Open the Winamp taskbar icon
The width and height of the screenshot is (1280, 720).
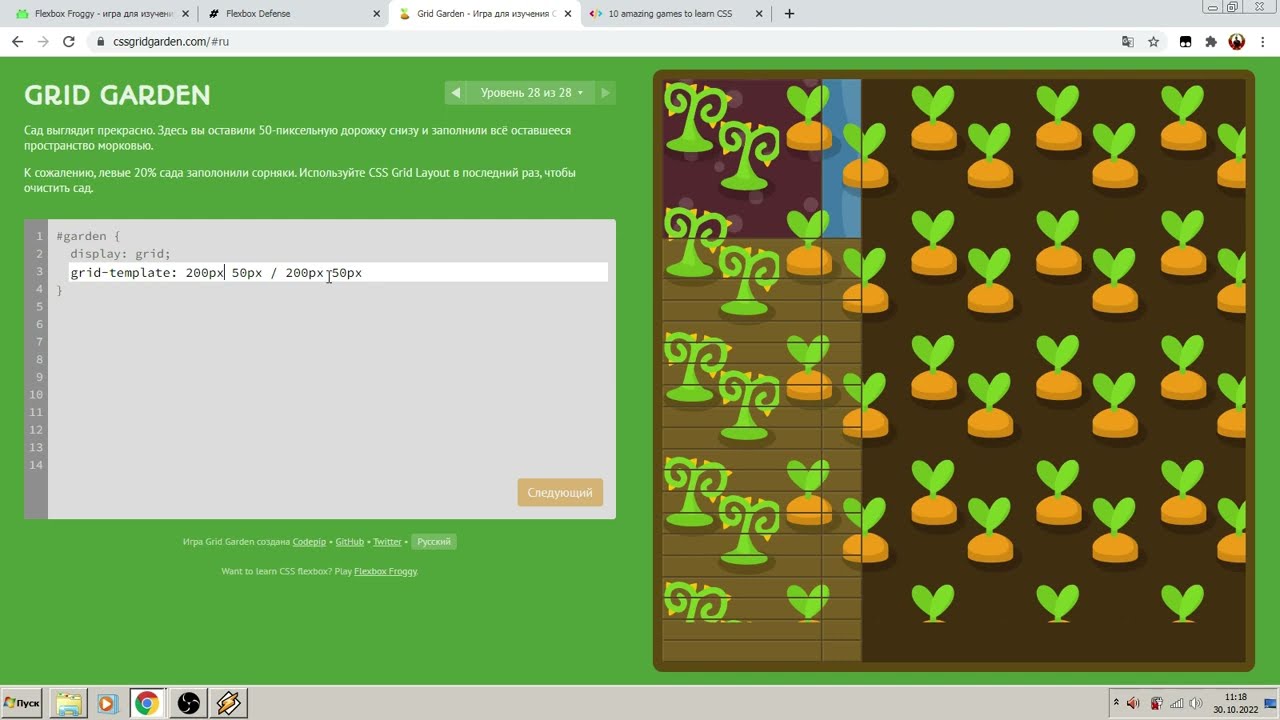click(228, 704)
